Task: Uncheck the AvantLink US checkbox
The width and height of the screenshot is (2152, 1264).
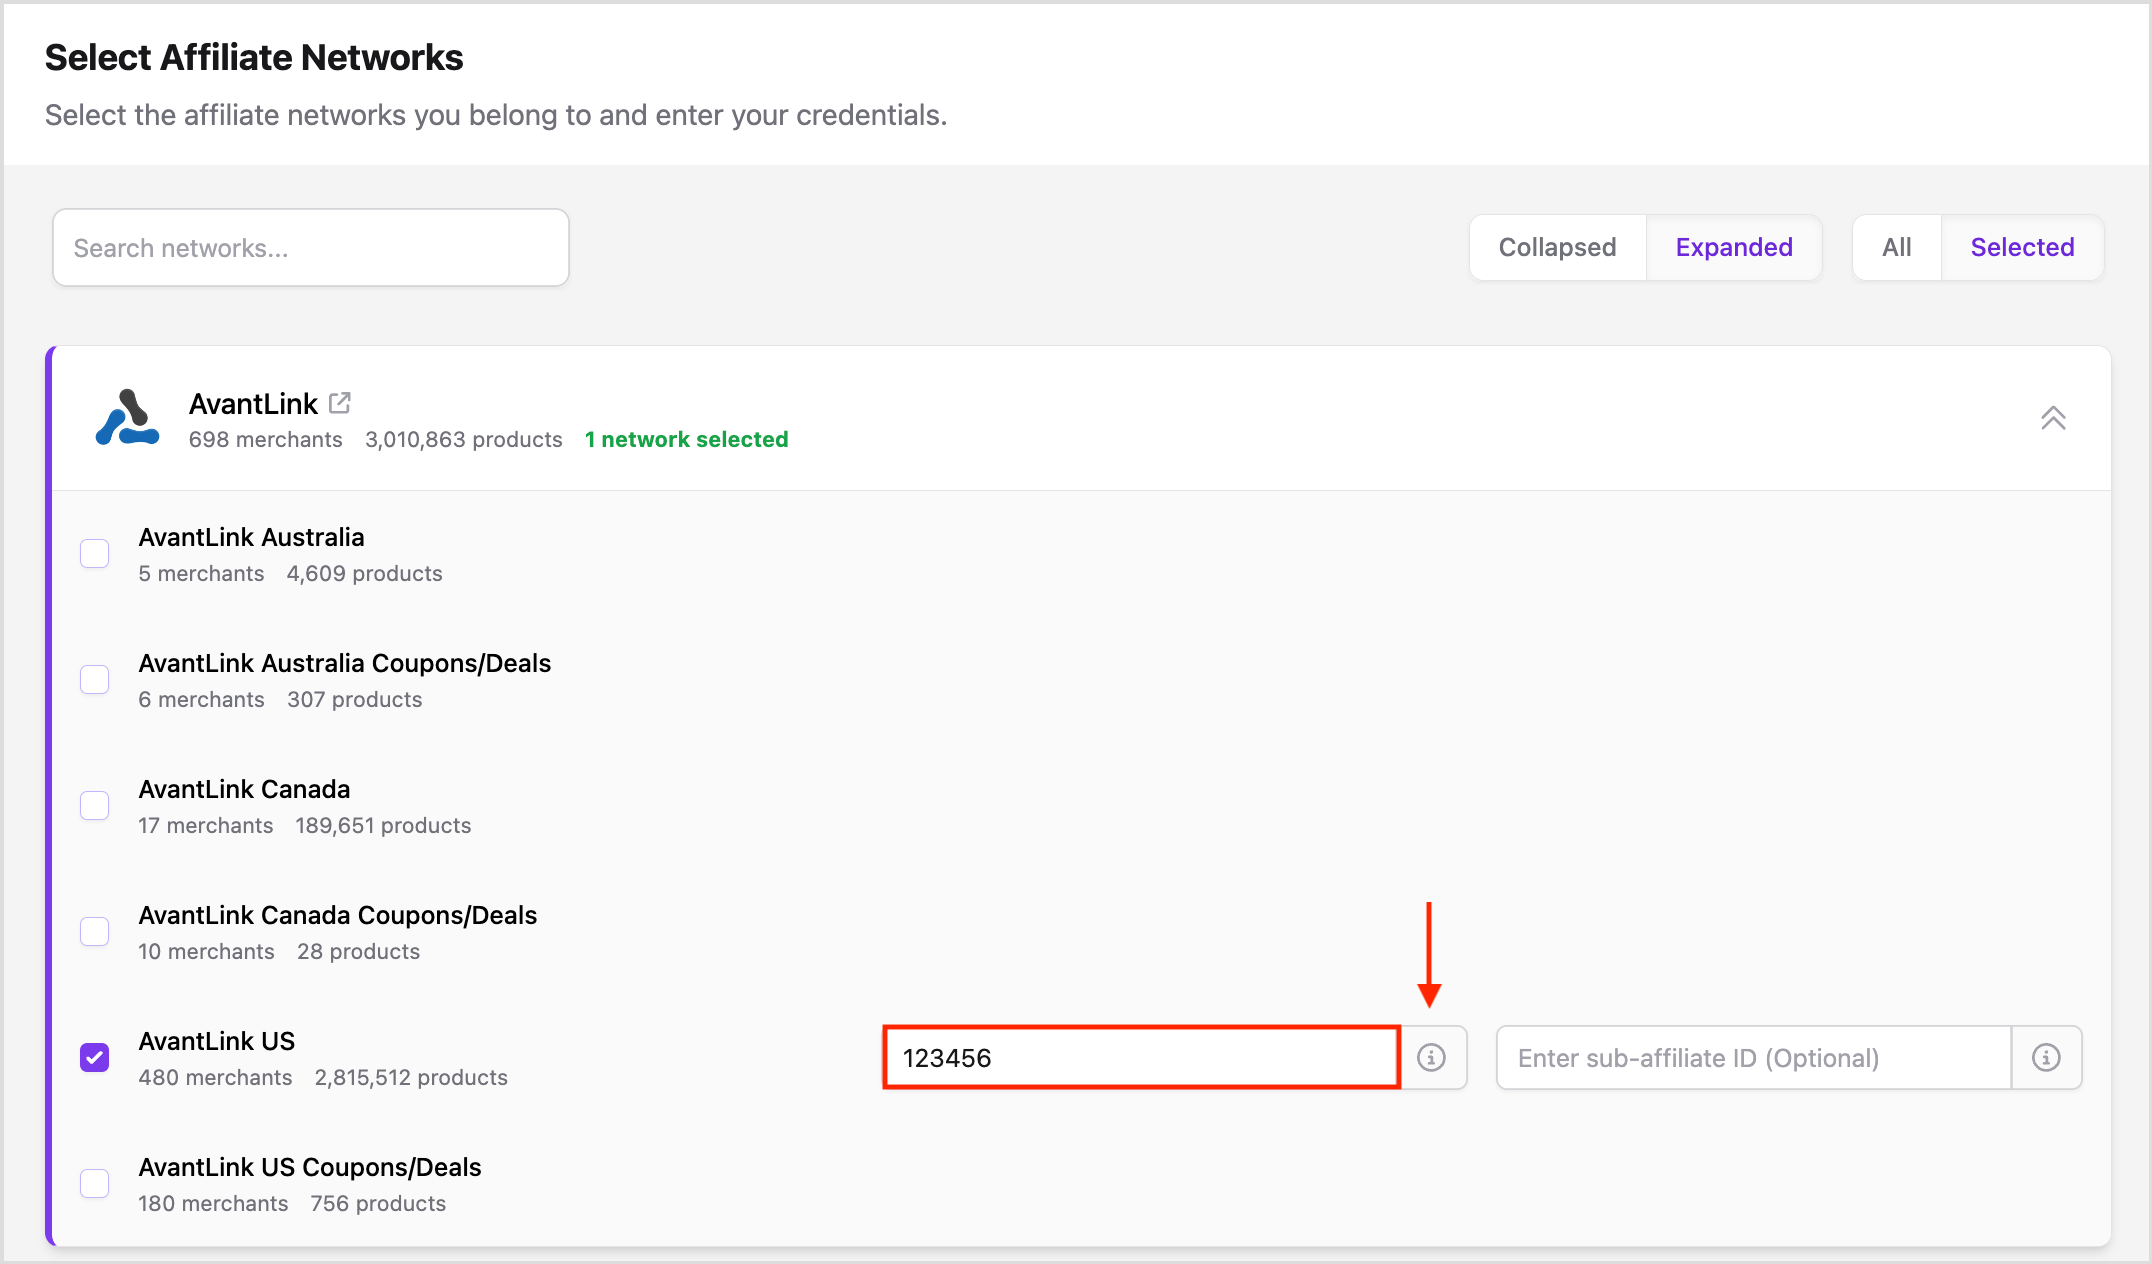Action: point(95,1057)
